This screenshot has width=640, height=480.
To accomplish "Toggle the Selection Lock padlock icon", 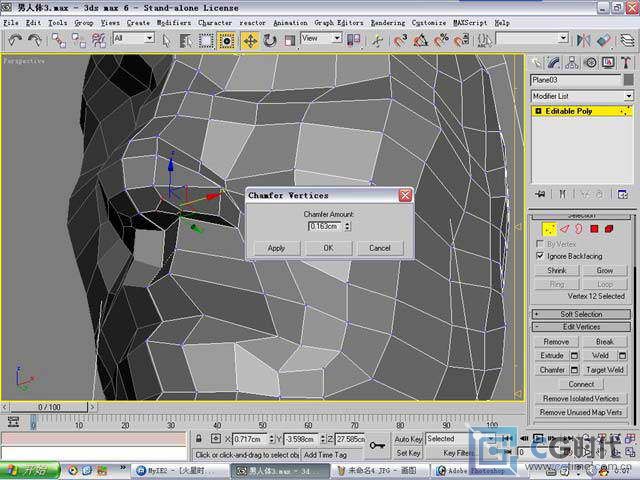I will pyautogui.click(x=198, y=439).
